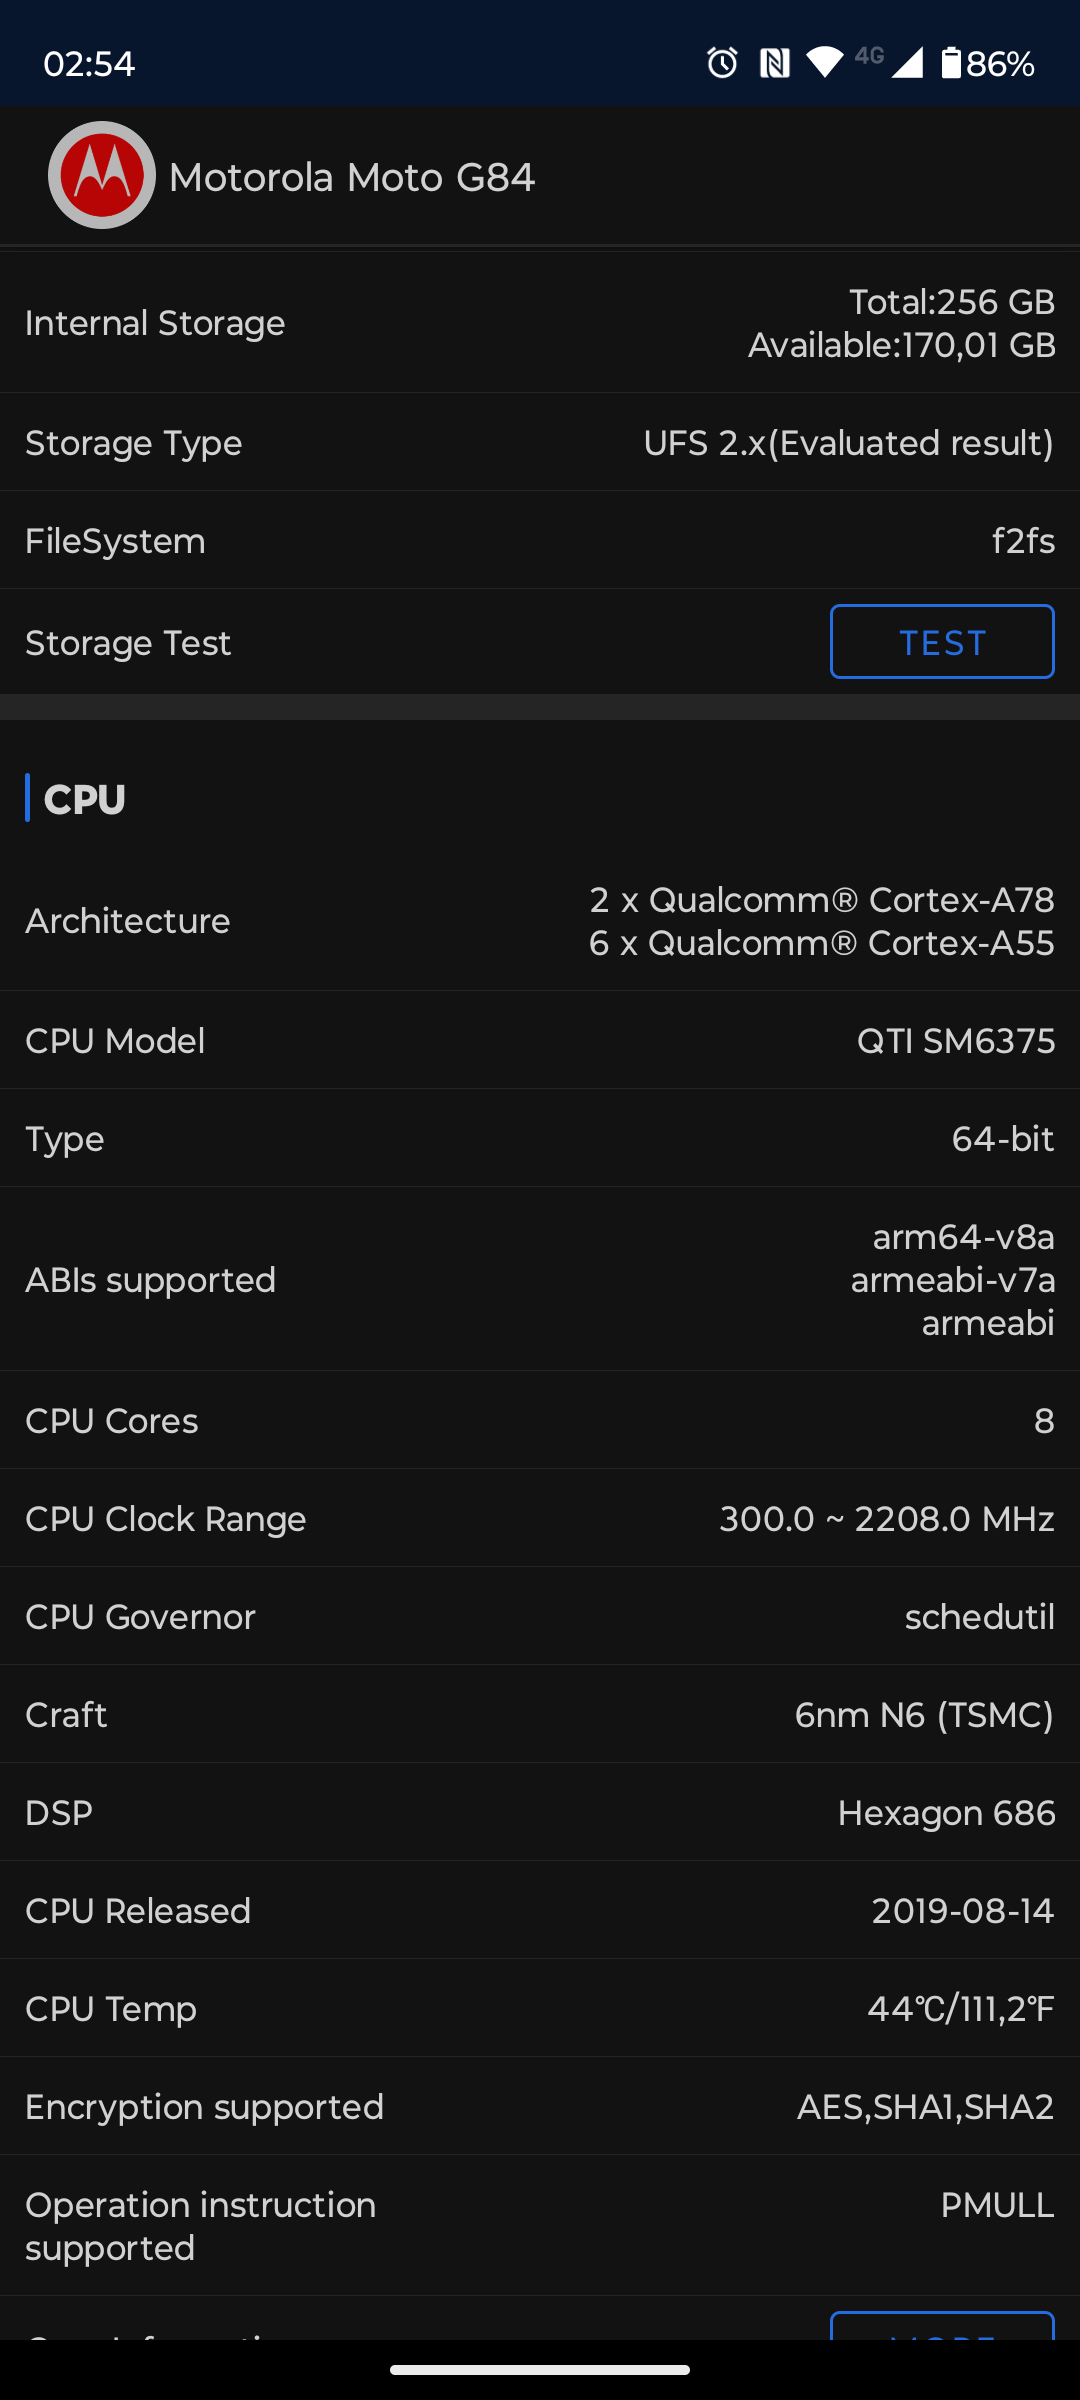Select the Motorola Moto G84 title
Viewport: 1080px width, 2400px height.
pos(352,178)
